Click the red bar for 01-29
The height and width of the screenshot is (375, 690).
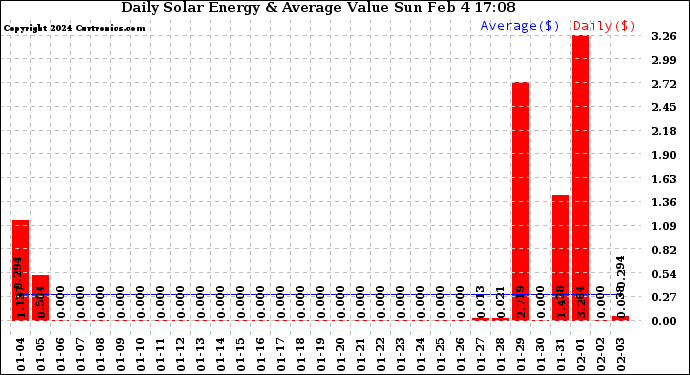520,202
